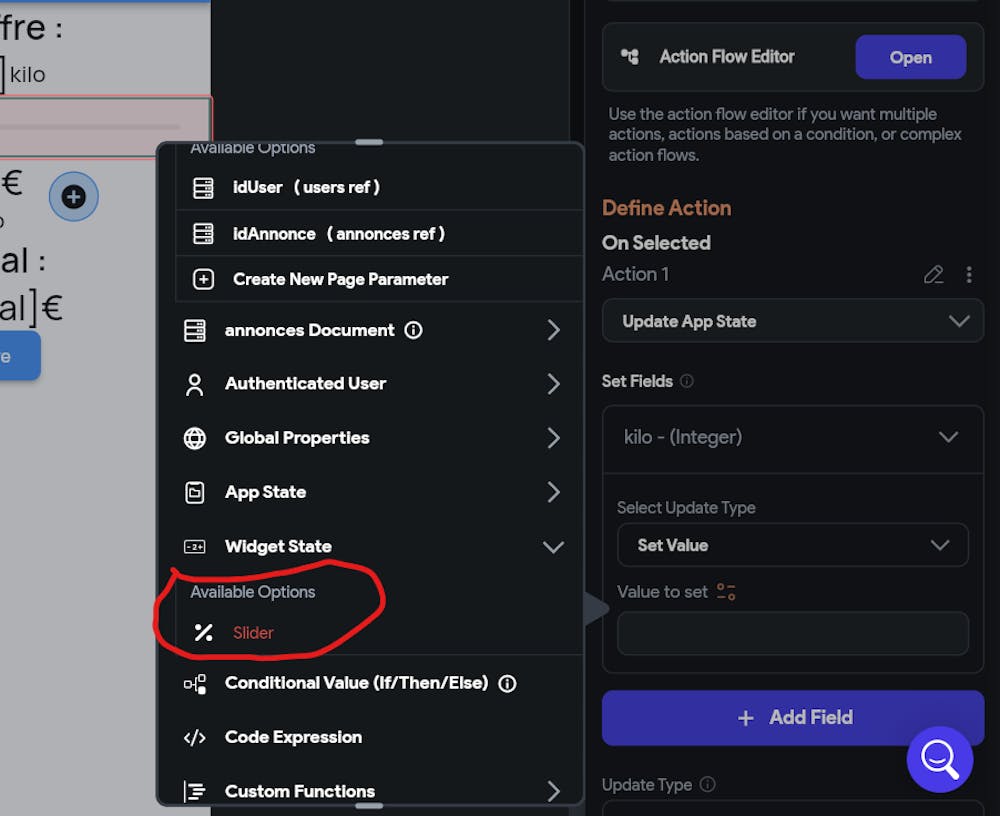Screen dimensions: 1000x816
Task: Expand the App State submenu
Action: [x=552, y=492]
